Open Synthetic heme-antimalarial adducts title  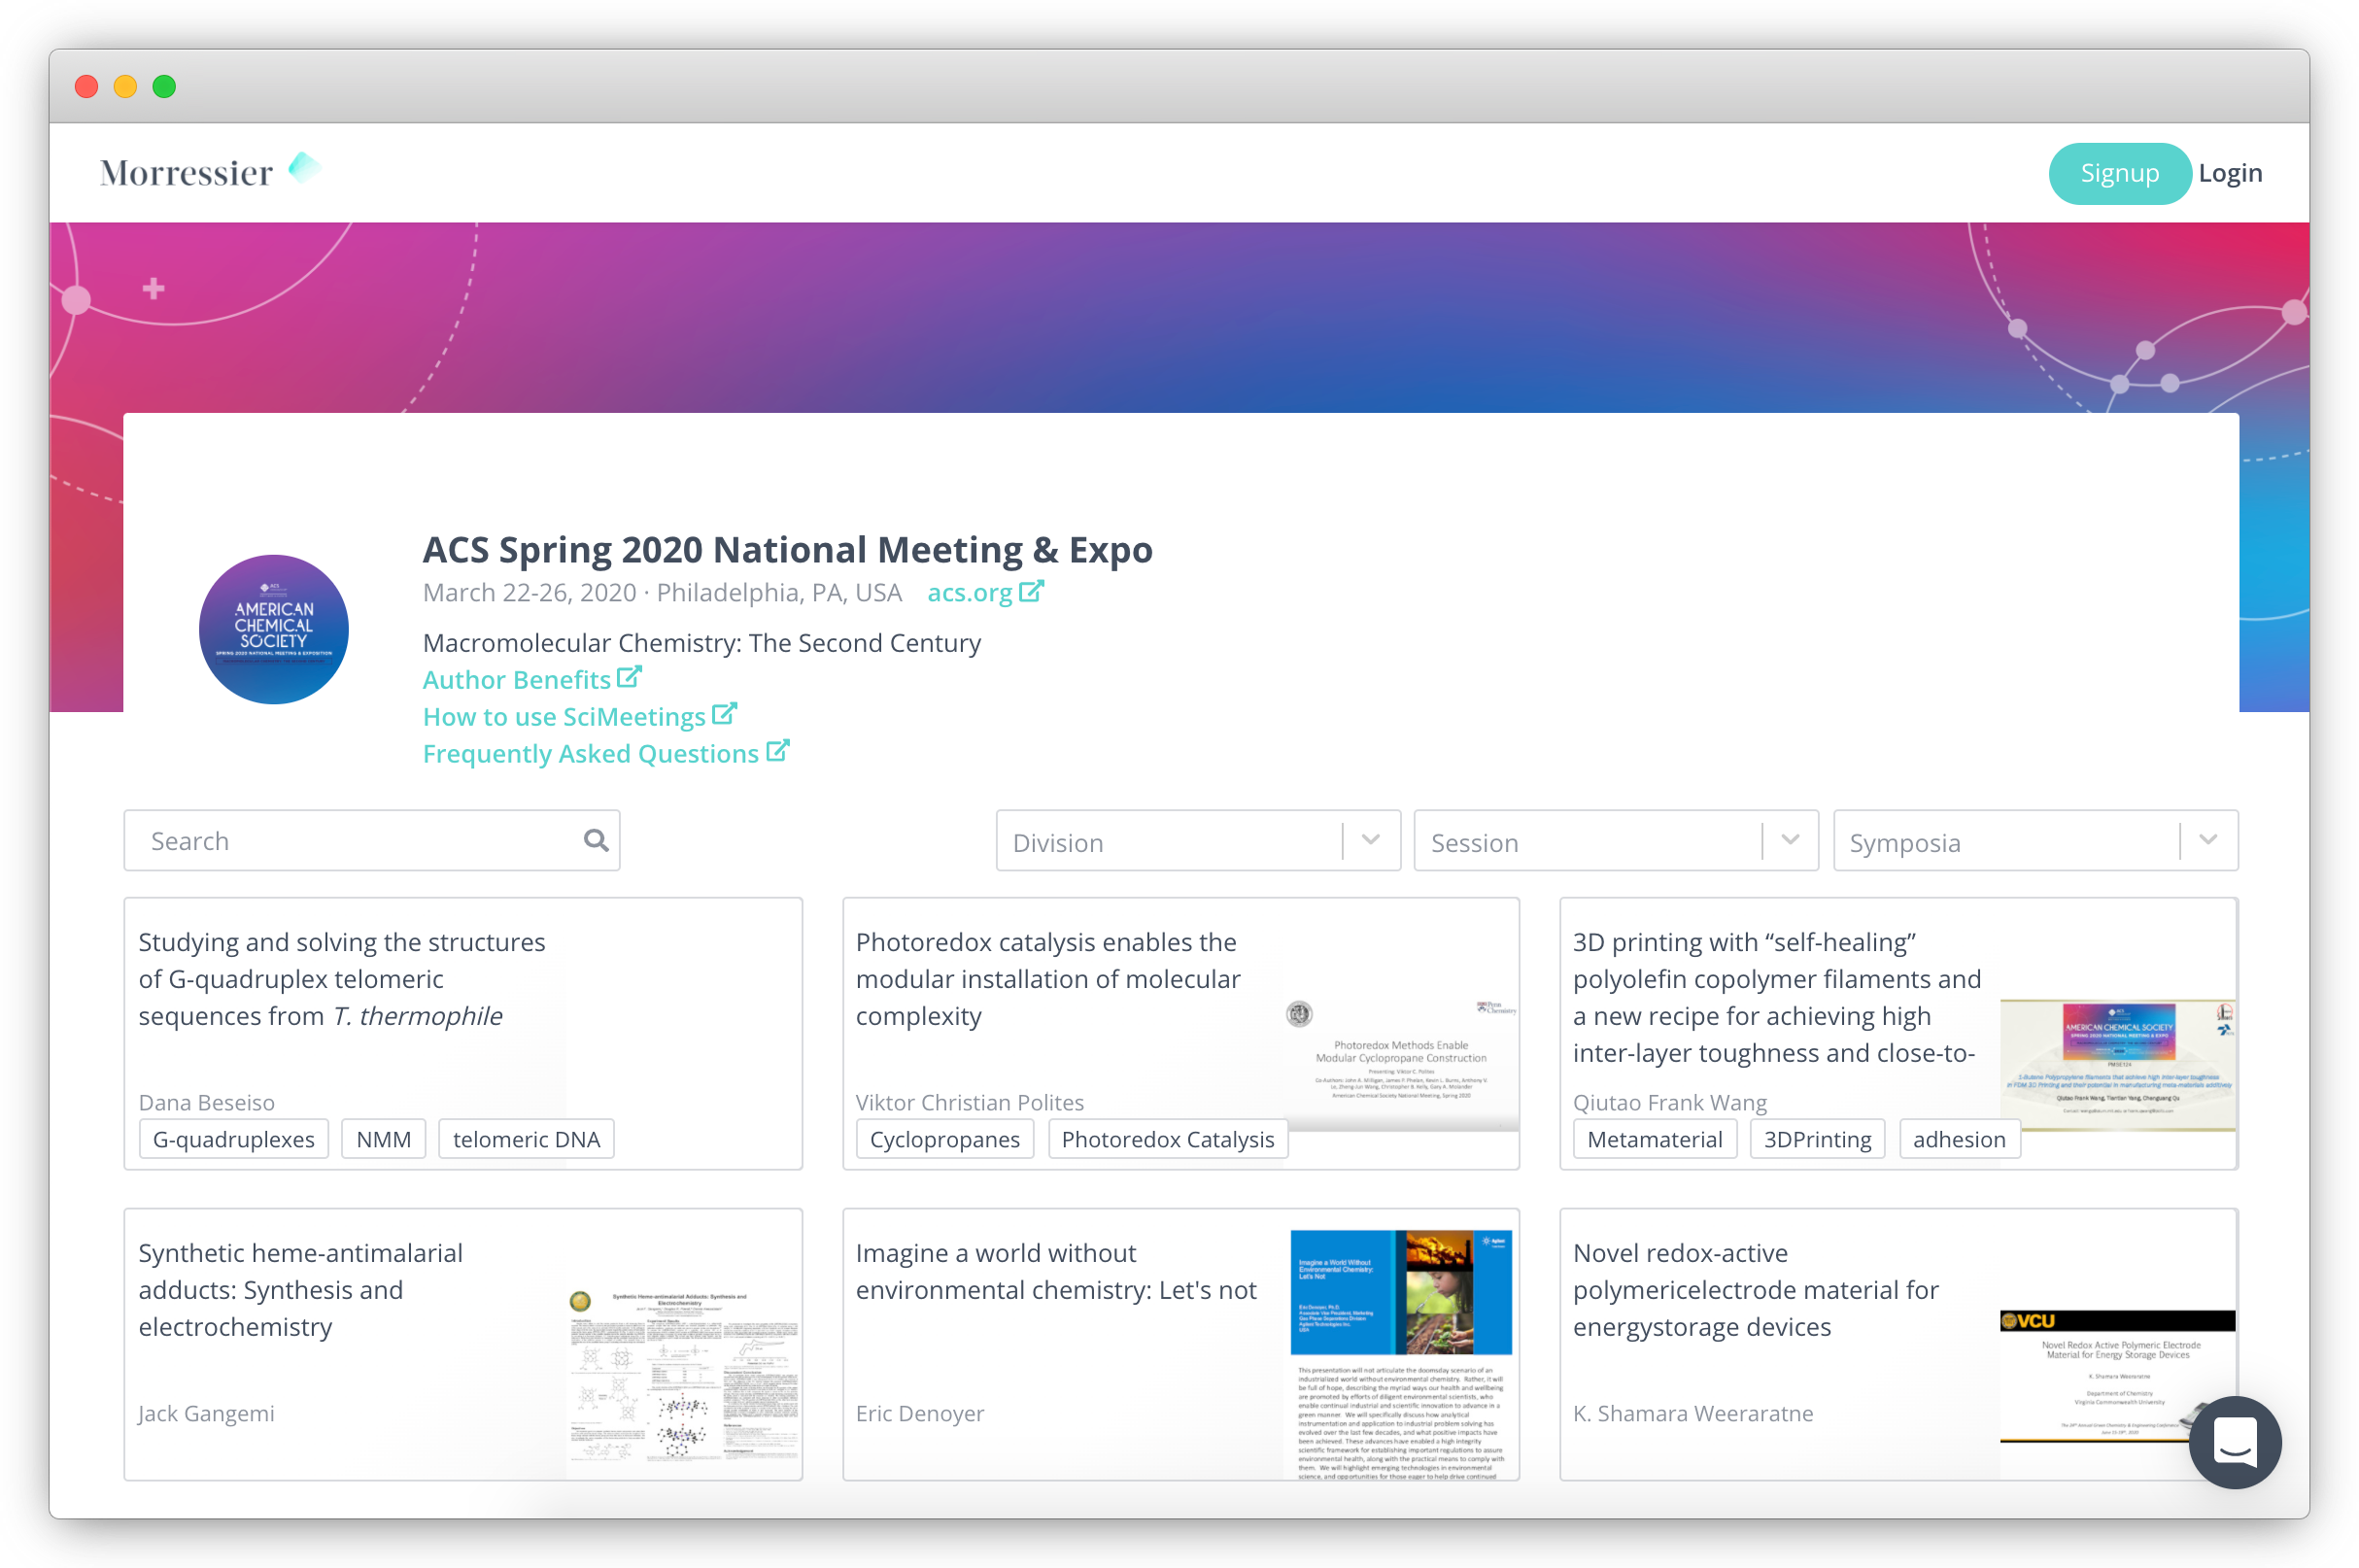pyautogui.click(x=300, y=1290)
